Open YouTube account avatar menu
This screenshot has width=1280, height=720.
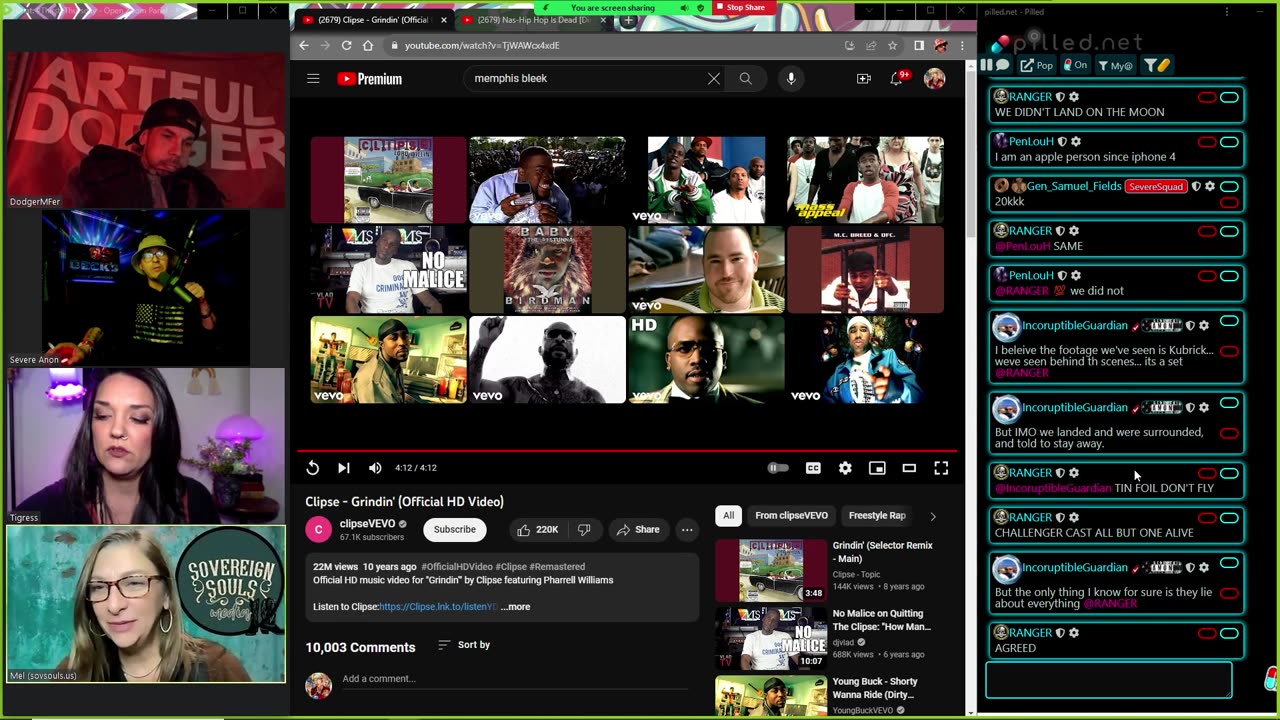(x=934, y=78)
